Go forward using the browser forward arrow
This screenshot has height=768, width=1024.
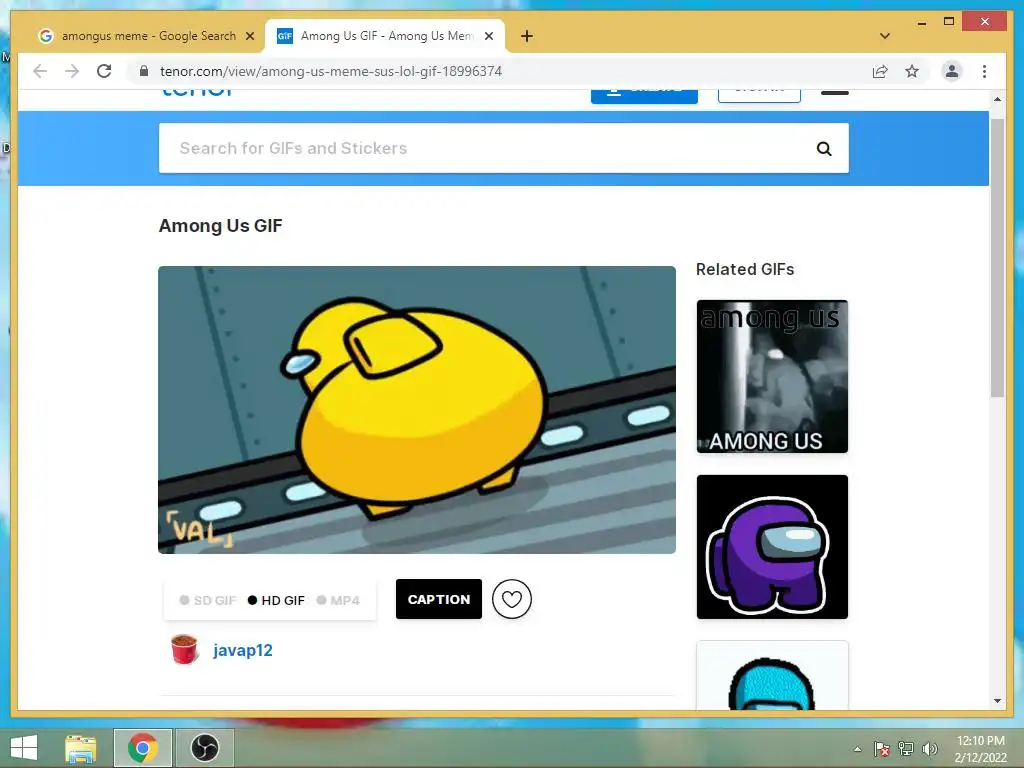(72, 71)
